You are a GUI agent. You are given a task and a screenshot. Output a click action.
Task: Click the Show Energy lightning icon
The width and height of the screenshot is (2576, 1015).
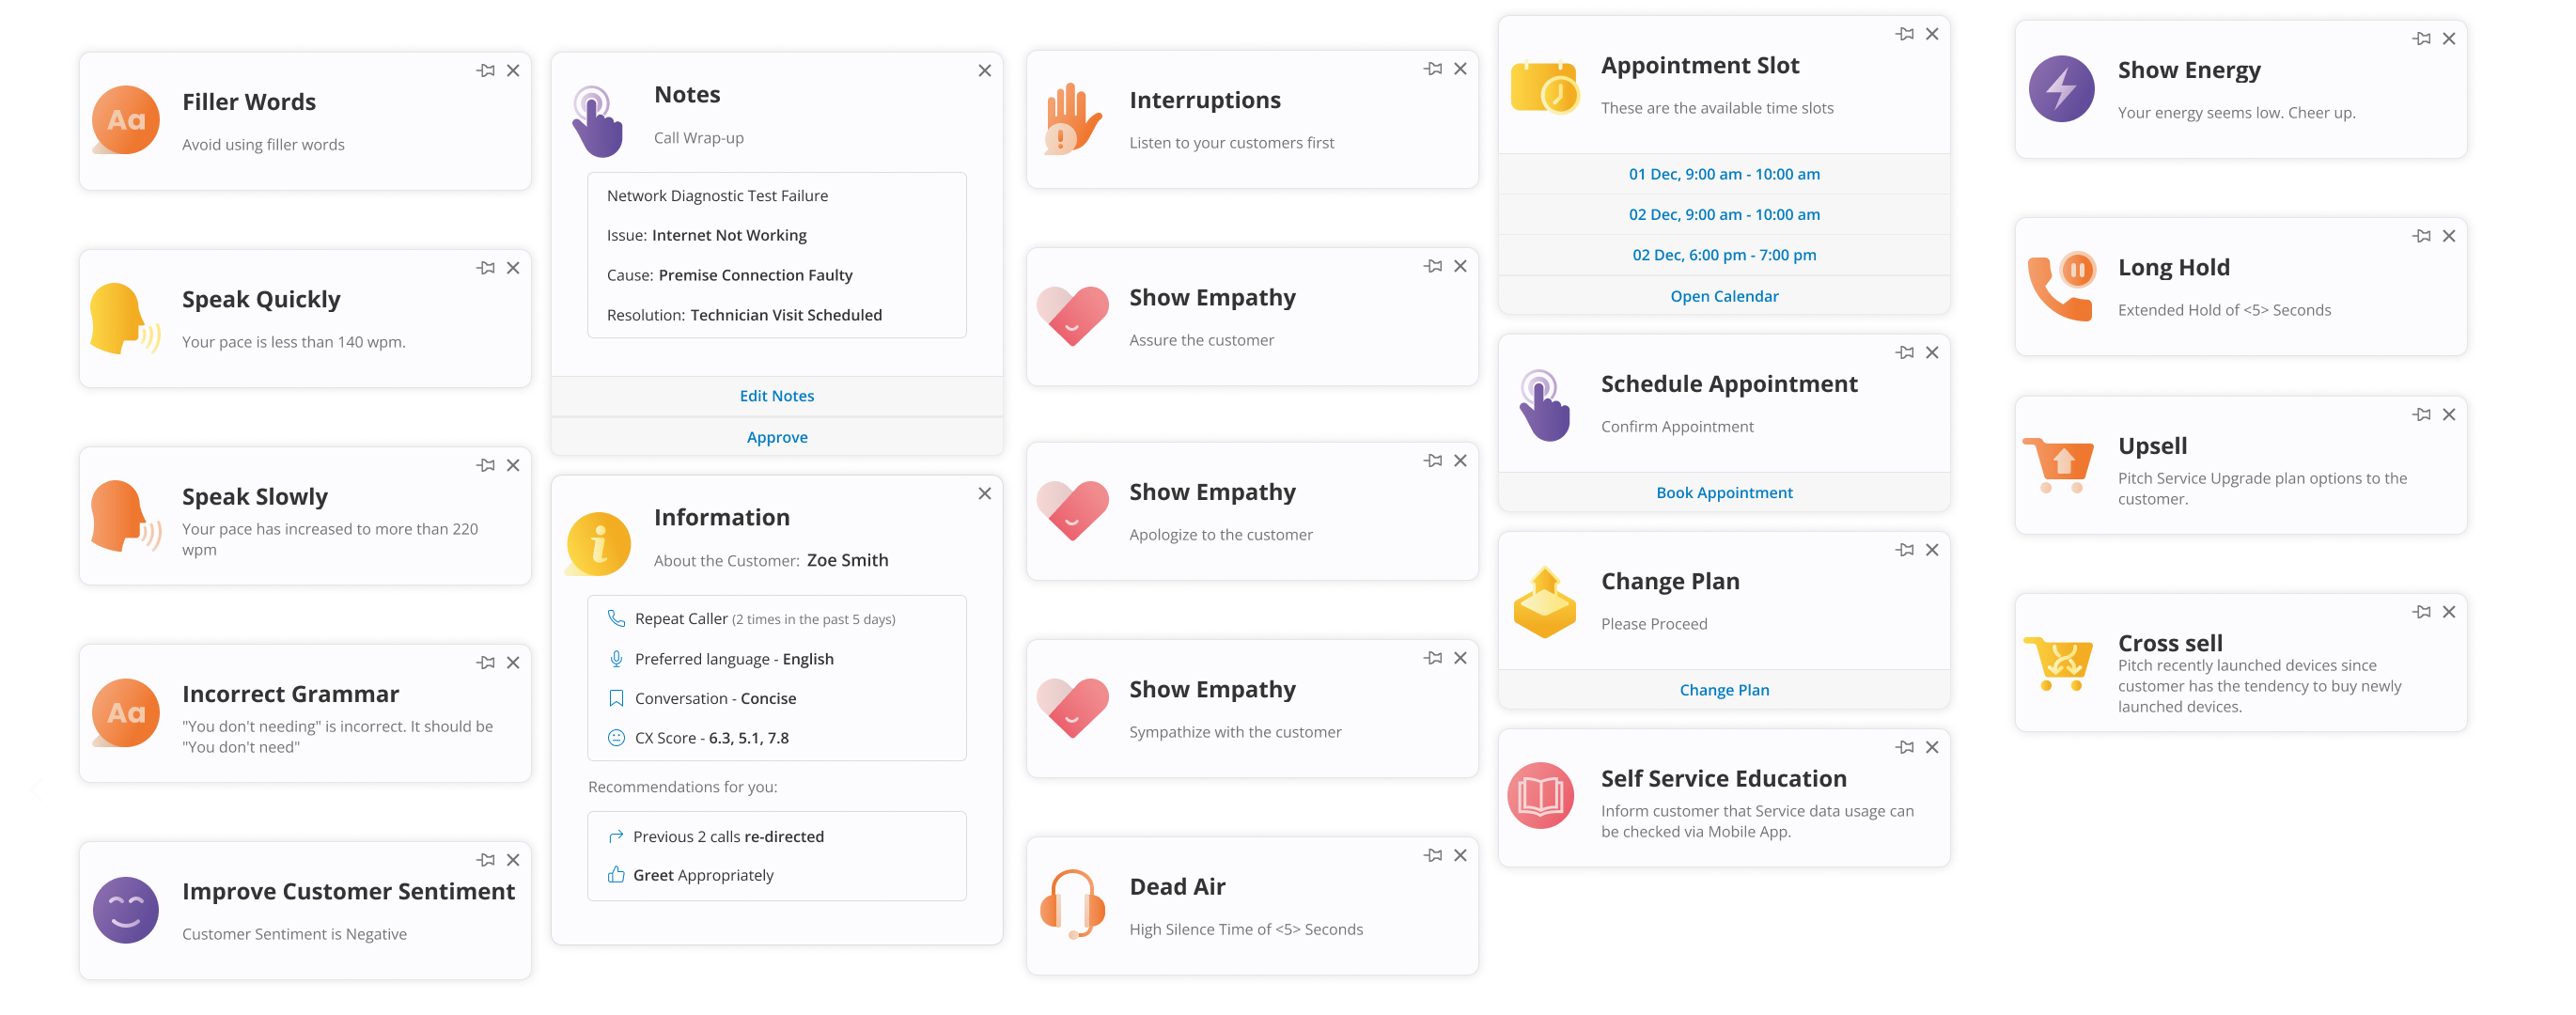[x=2061, y=89]
